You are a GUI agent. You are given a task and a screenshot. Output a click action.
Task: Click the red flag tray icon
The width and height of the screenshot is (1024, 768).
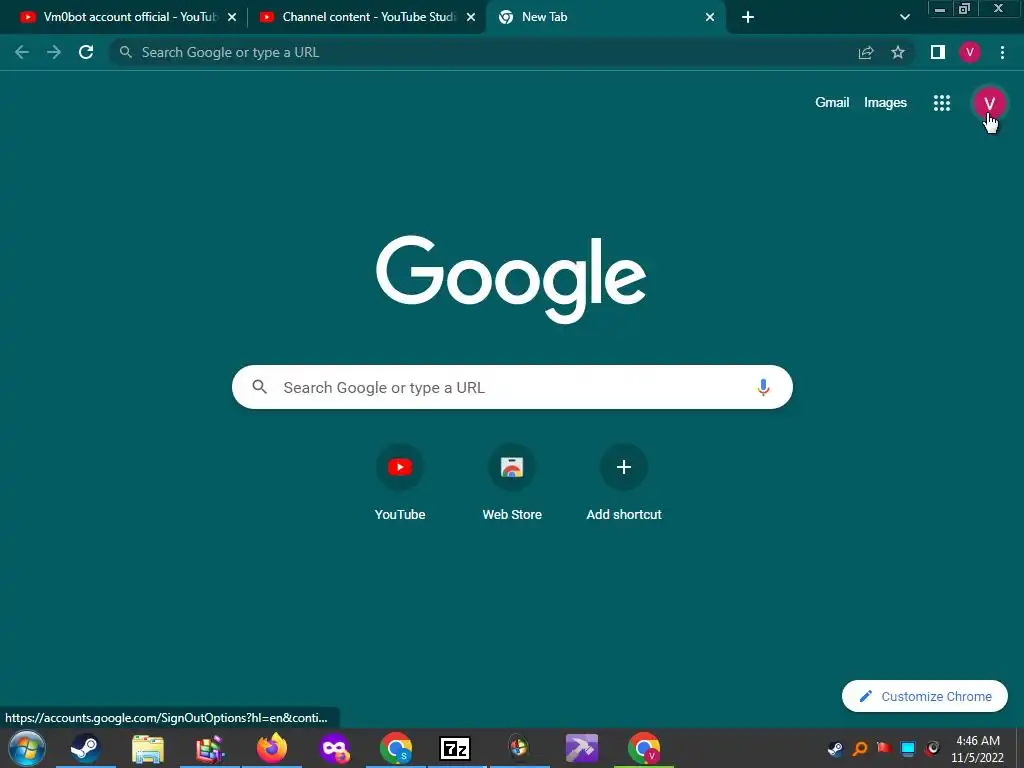[884, 748]
